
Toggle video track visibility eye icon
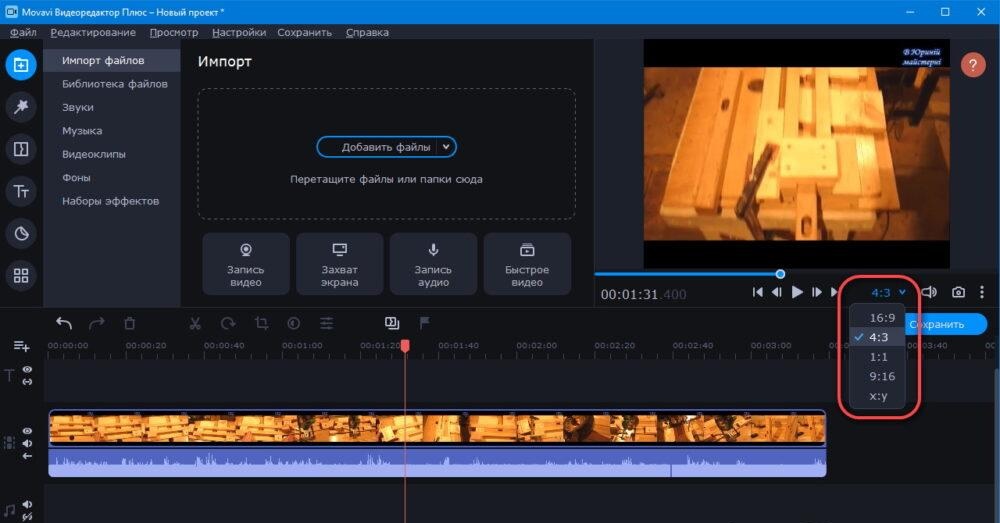tap(28, 431)
